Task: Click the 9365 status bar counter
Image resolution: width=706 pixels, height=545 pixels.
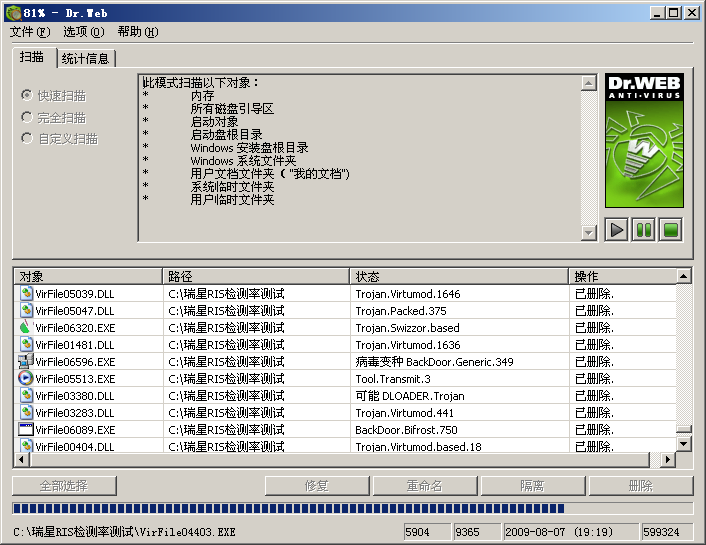Action: click(477, 532)
